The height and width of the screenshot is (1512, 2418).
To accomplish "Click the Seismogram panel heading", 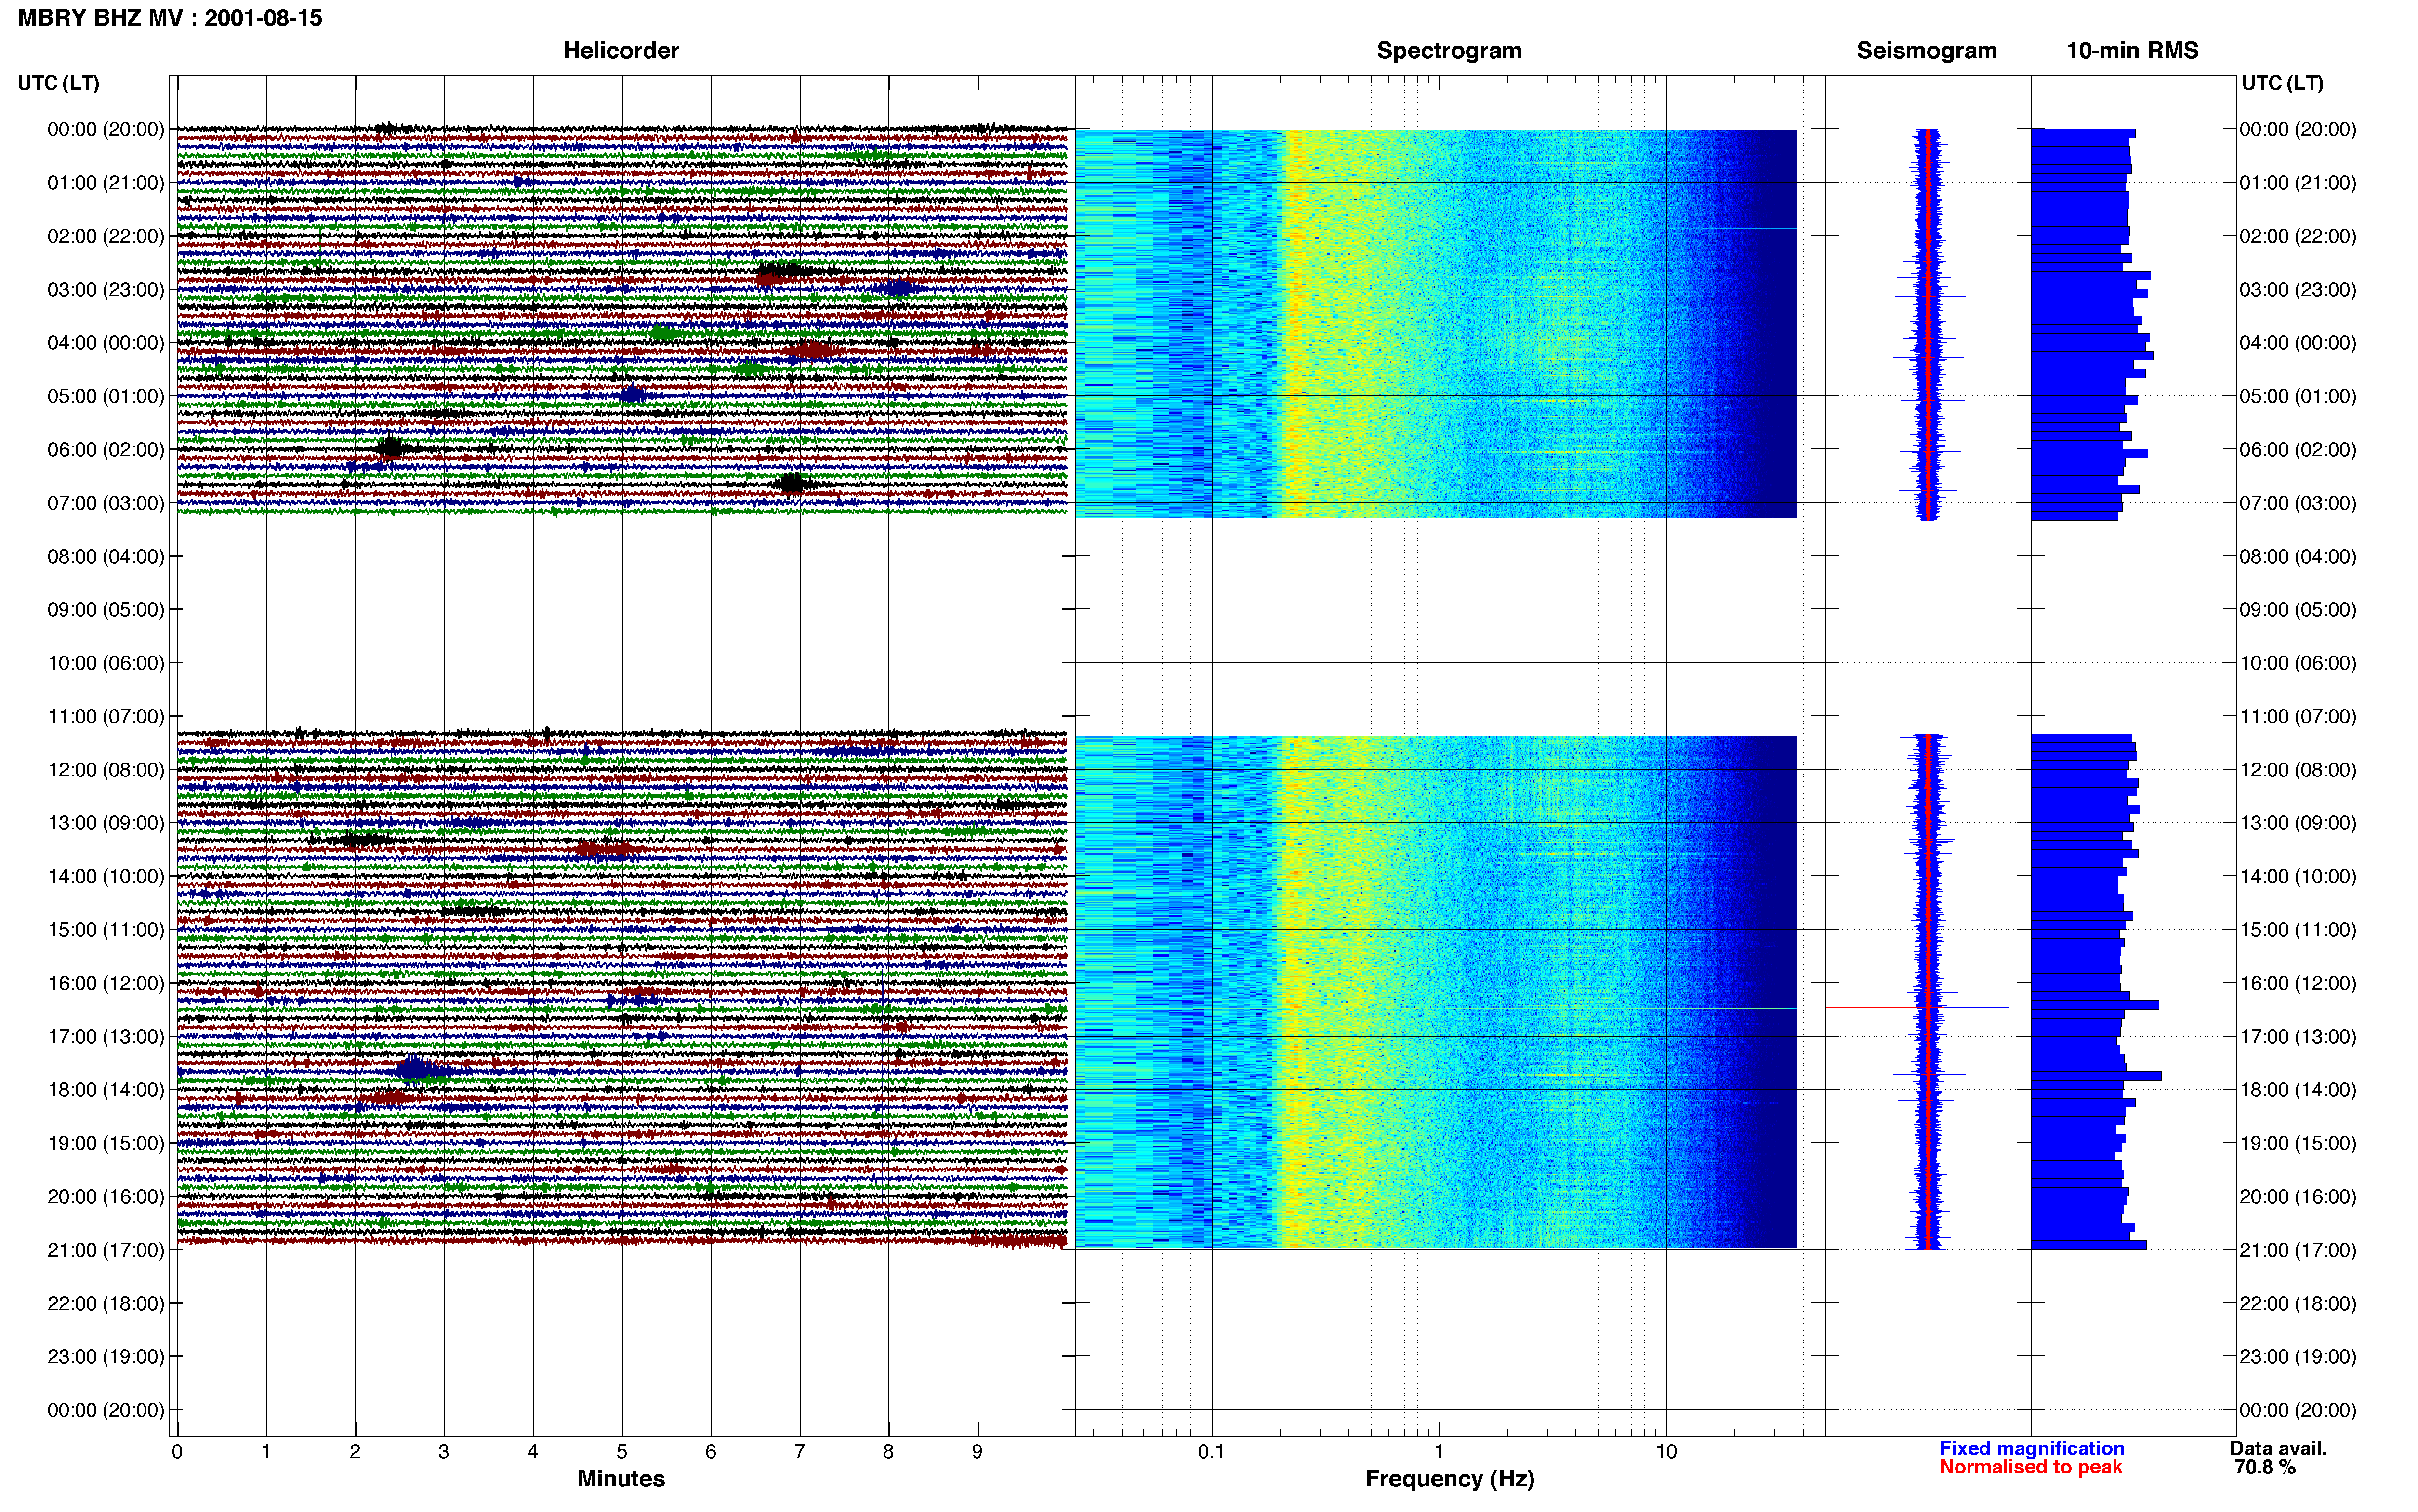I will [1926, 50].
